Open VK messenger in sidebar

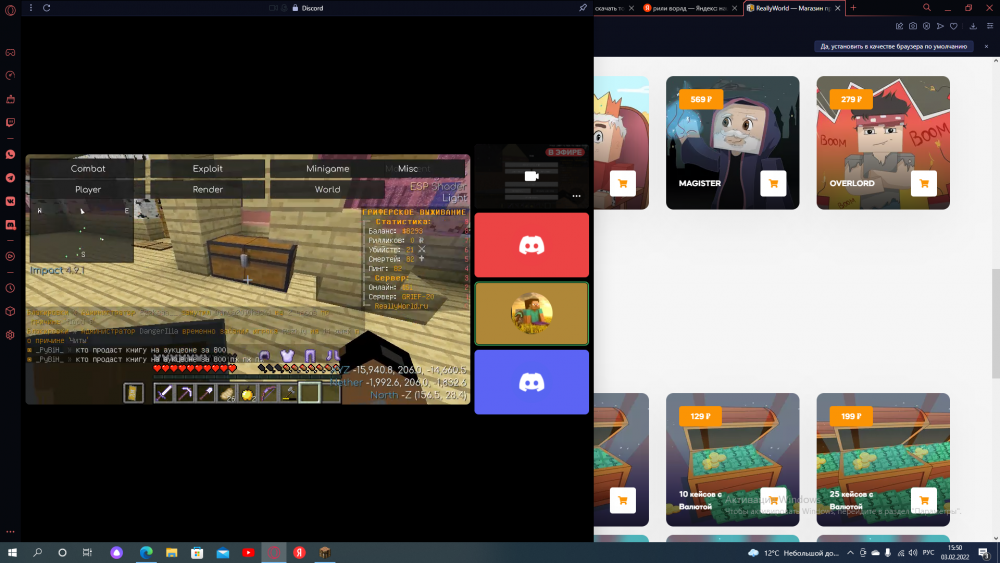[x=10, y=201]
